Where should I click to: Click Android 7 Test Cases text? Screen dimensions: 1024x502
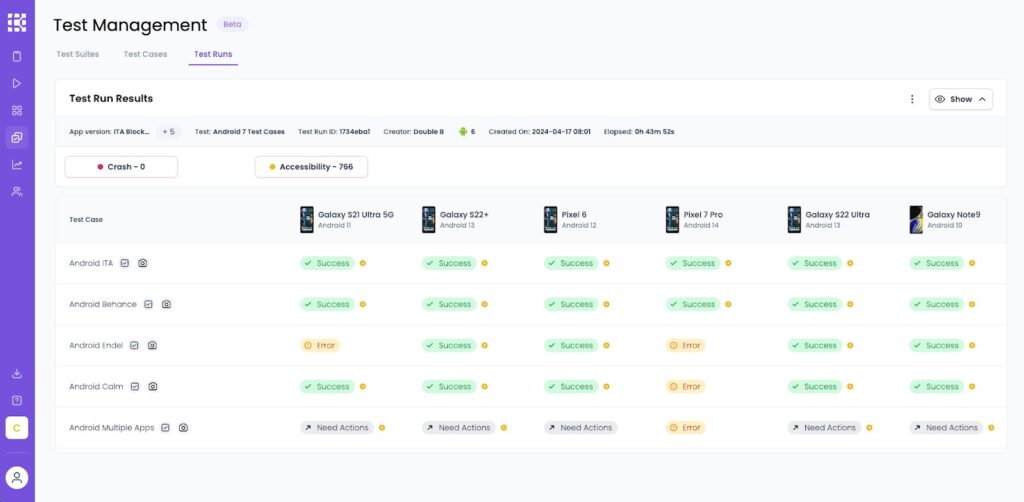(249, 131)
